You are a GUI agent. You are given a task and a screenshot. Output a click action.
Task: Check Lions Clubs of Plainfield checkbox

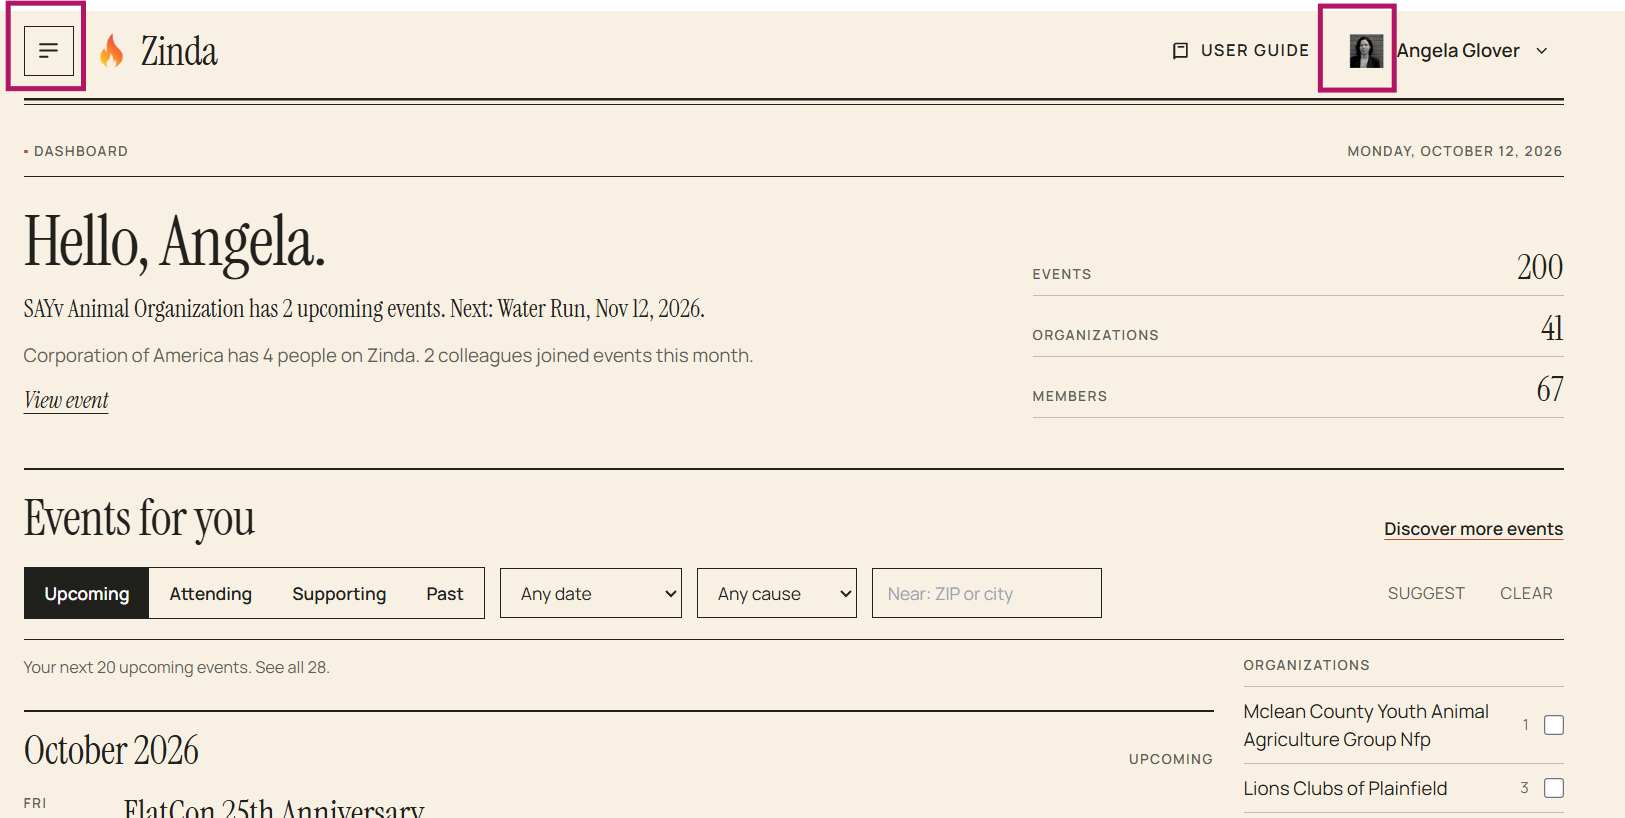(1554, 788)
